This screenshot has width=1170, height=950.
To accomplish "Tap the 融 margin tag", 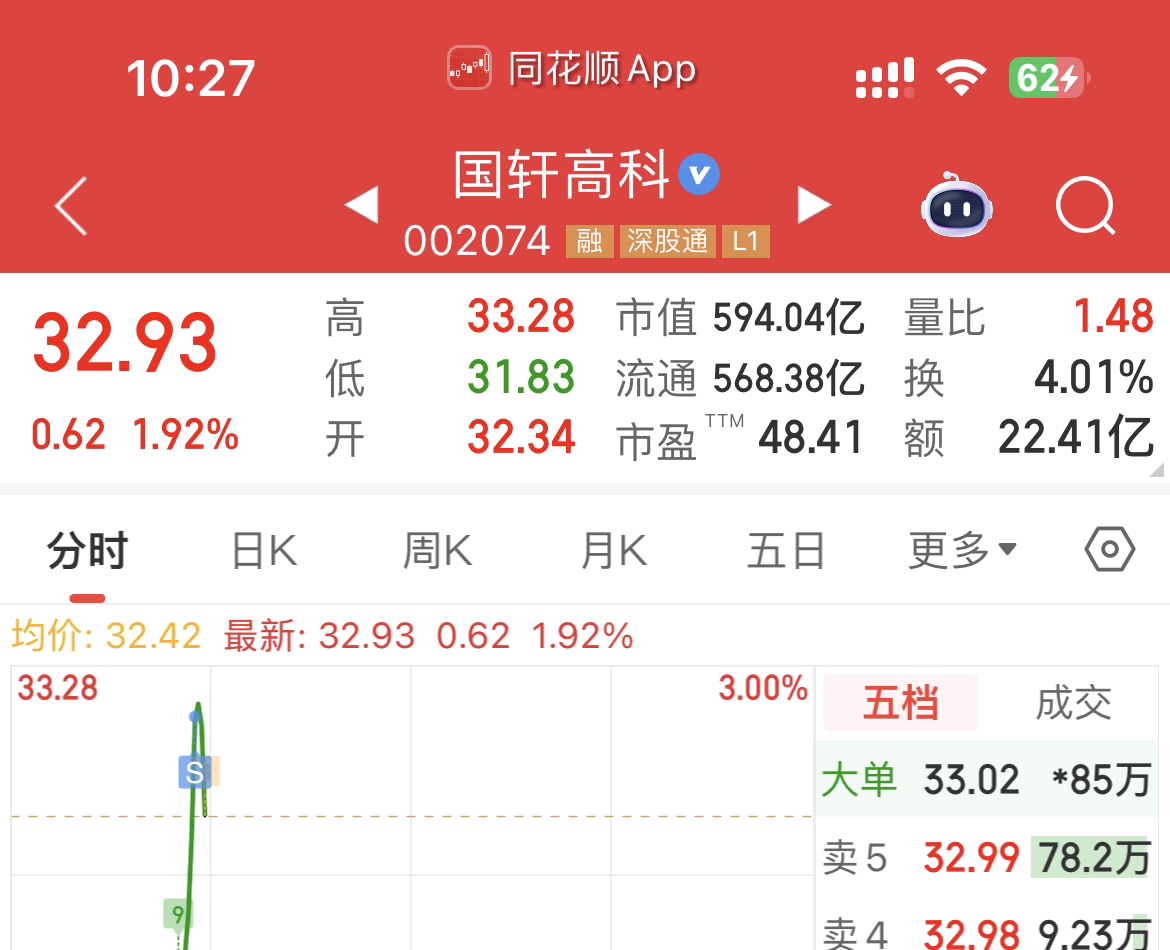I will (589, 241).
